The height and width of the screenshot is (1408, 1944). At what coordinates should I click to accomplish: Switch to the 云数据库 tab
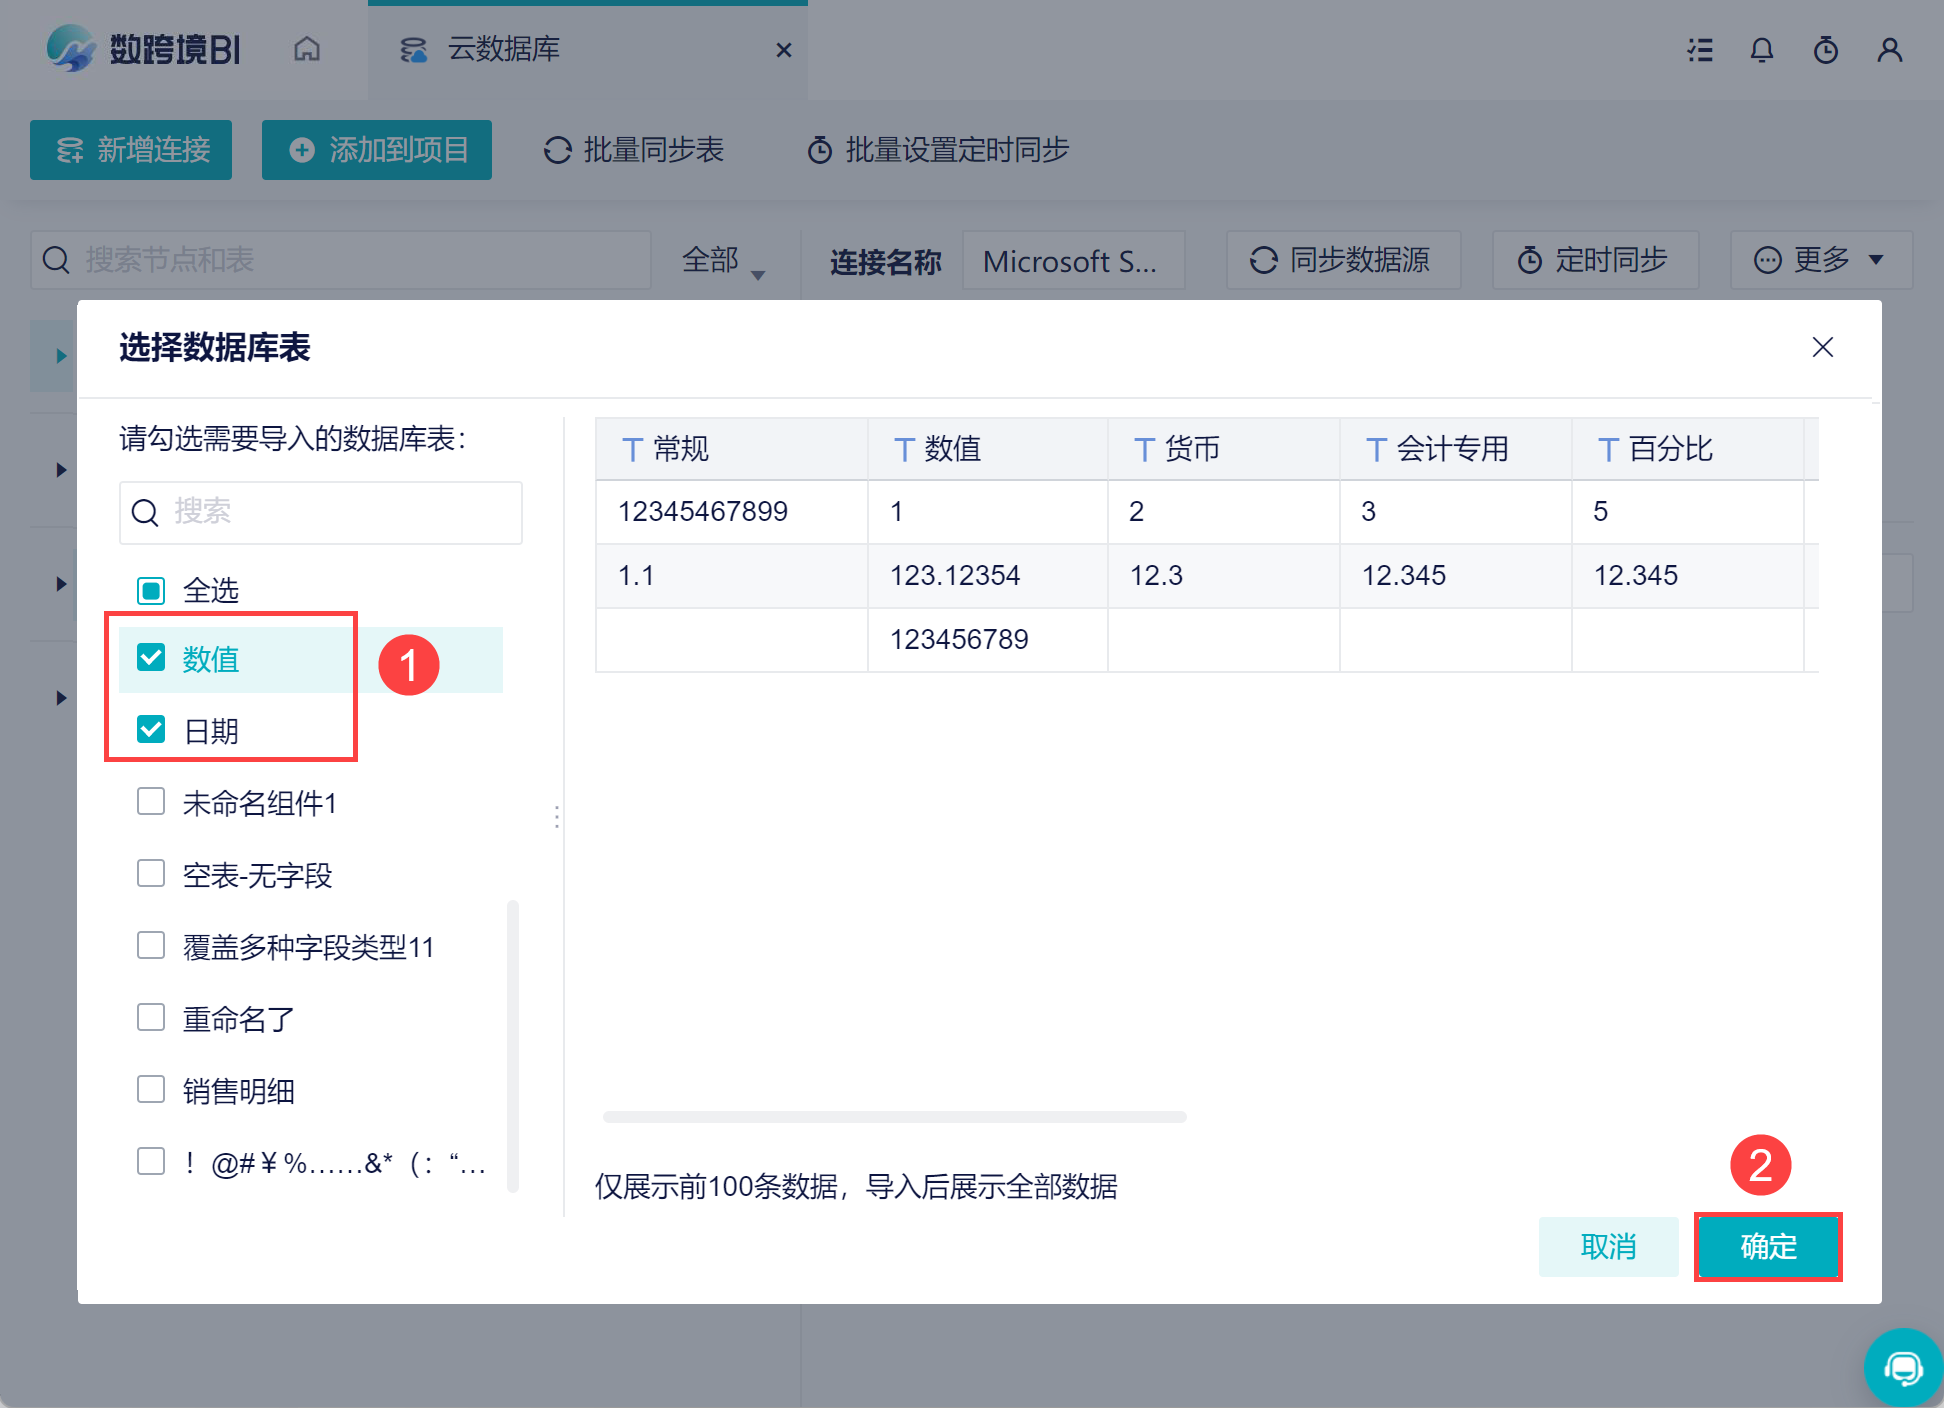coord(504,49)
